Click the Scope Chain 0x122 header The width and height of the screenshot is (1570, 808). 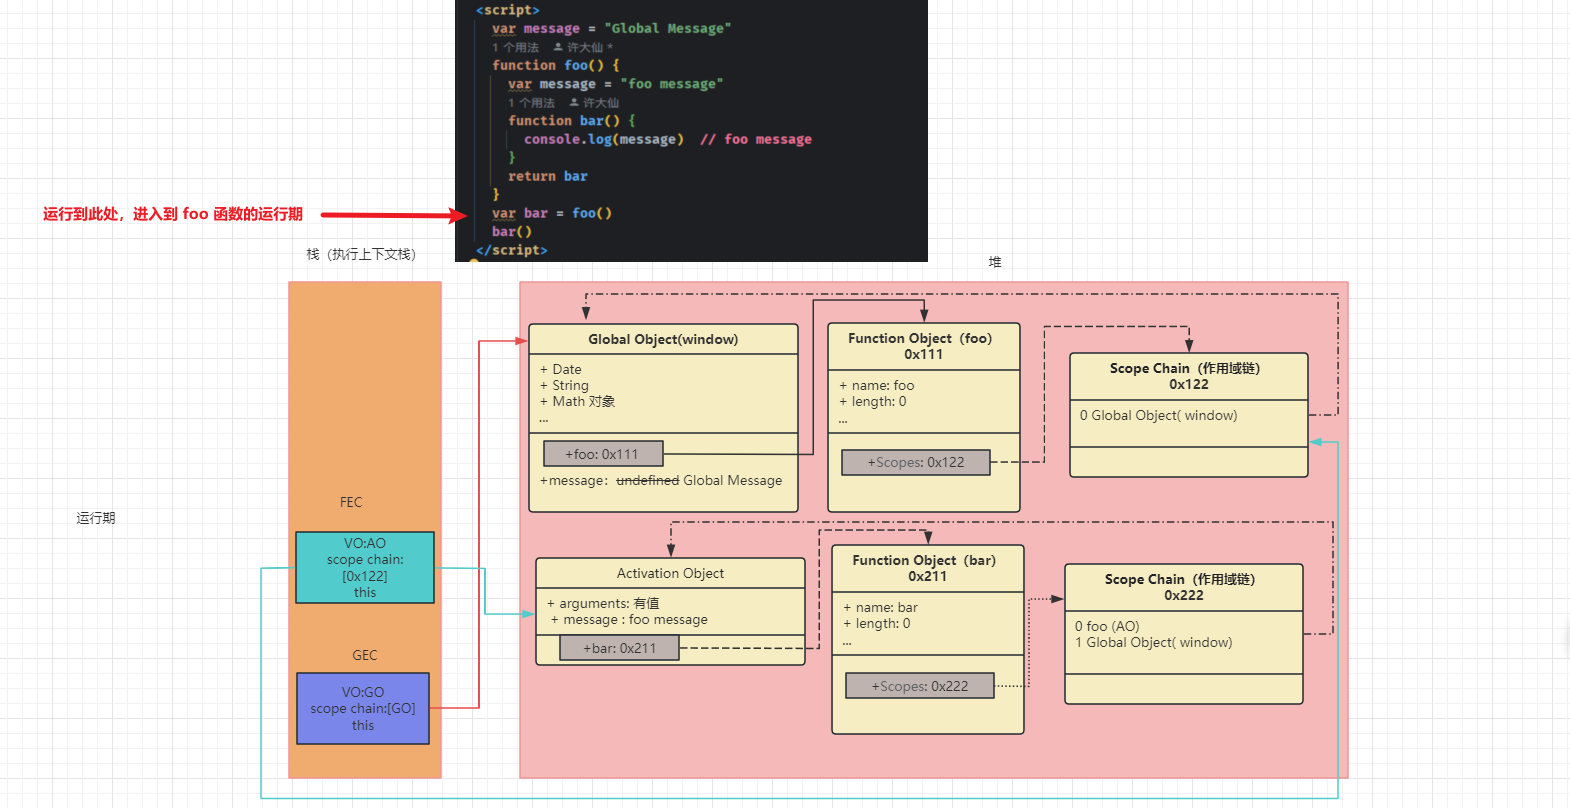tap(1187, 376)
